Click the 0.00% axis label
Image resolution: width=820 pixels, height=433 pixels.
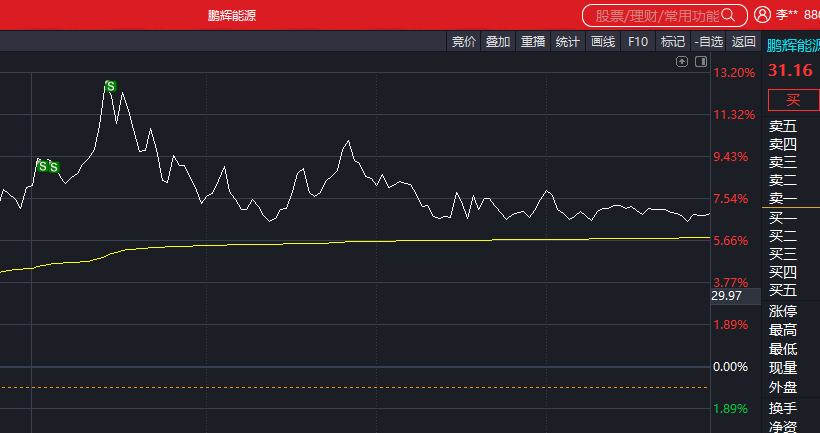point(731,367)
